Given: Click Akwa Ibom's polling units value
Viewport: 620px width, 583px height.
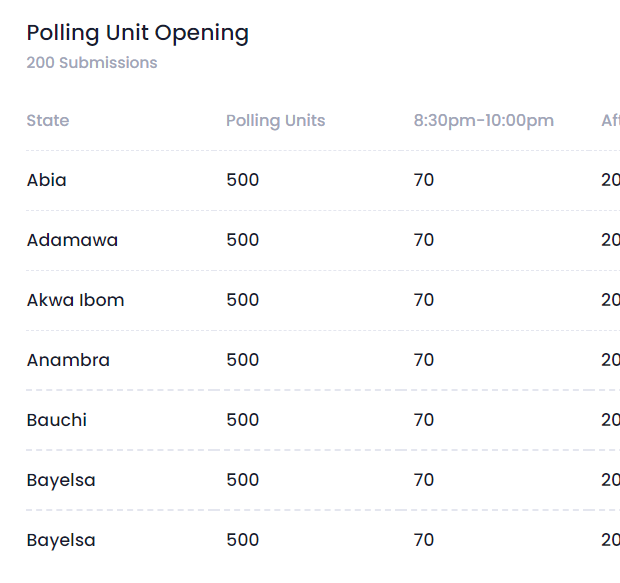Looking at the screenshot, I should [x=242, y=301].
